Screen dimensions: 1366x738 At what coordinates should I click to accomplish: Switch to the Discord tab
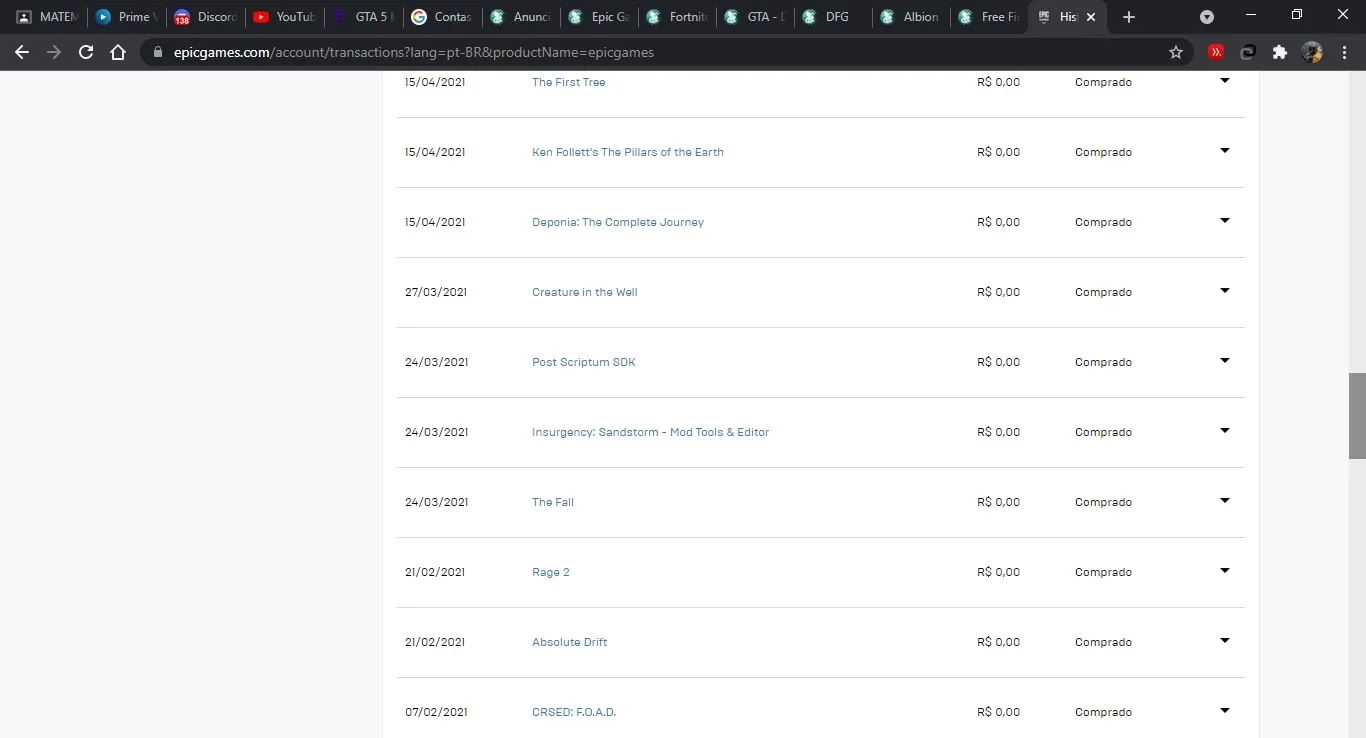[204, 17]
